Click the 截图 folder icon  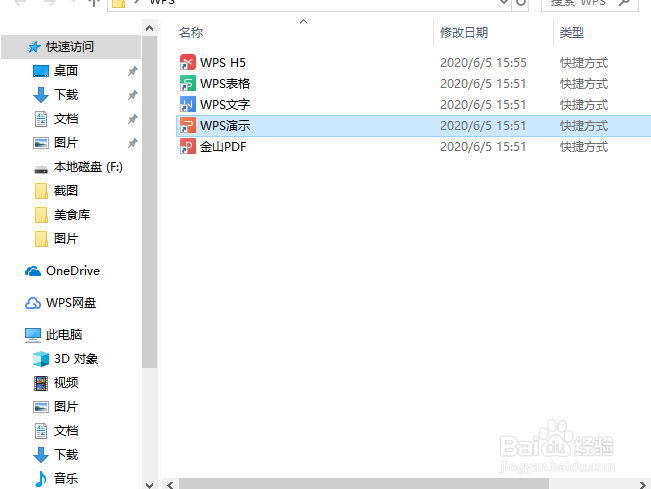pyautogui.click(x=41, y=191)
